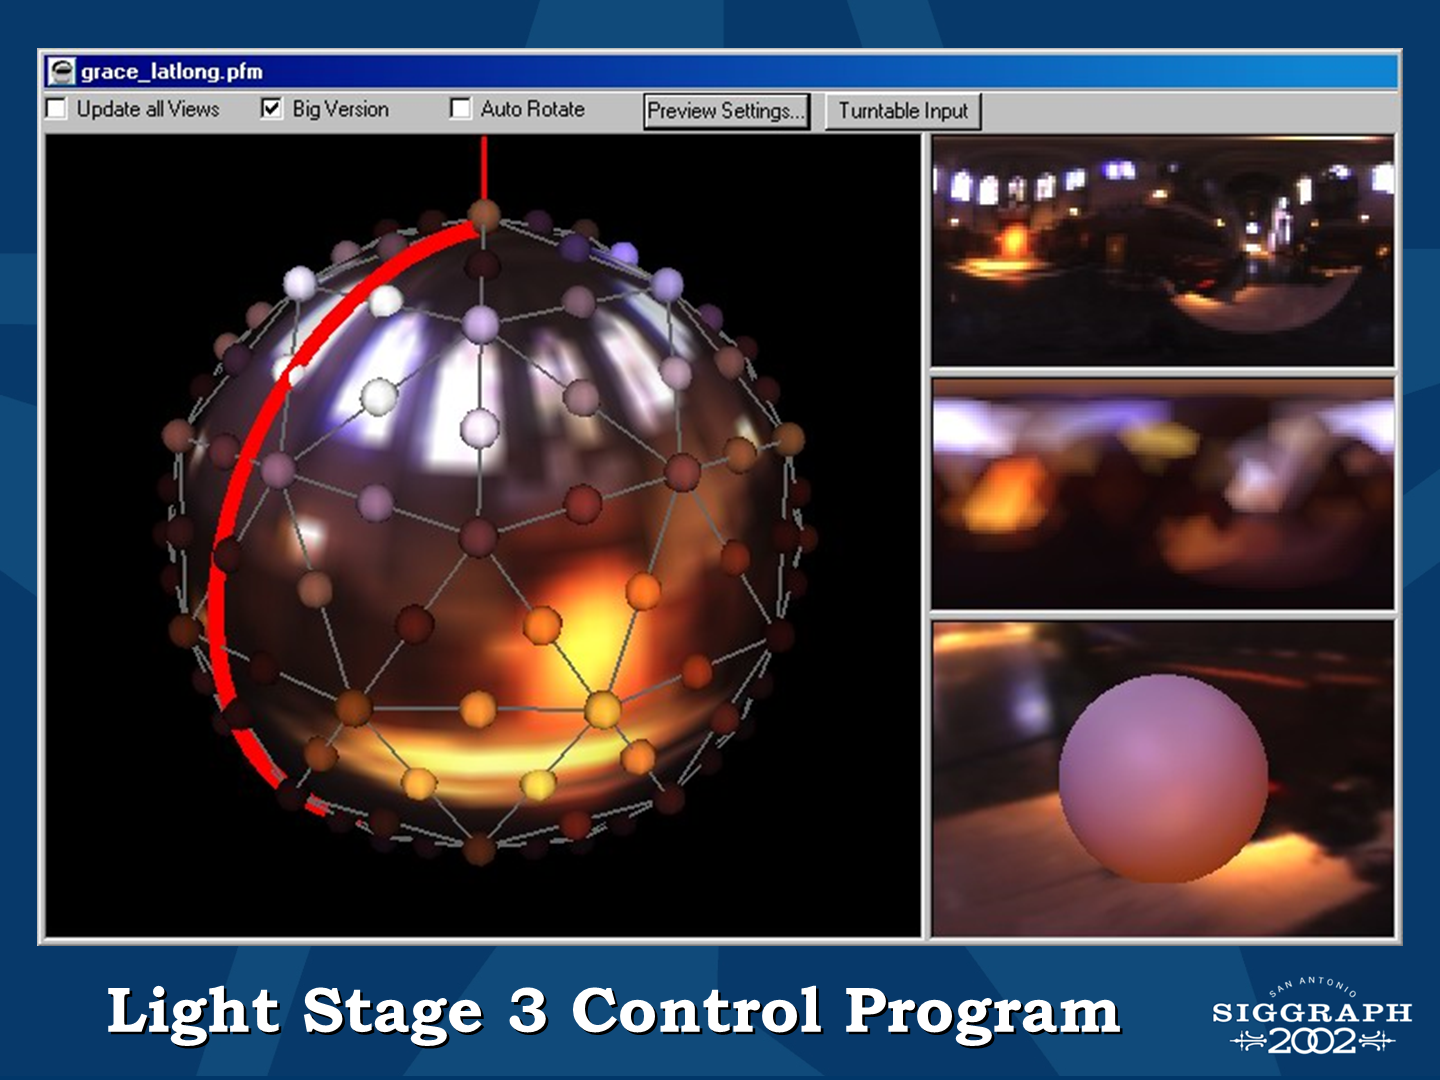Select the blurred low-resolution environment preview
Screen dimensions: 1440x1080
pyautogui.click(x=1163, y=494)
